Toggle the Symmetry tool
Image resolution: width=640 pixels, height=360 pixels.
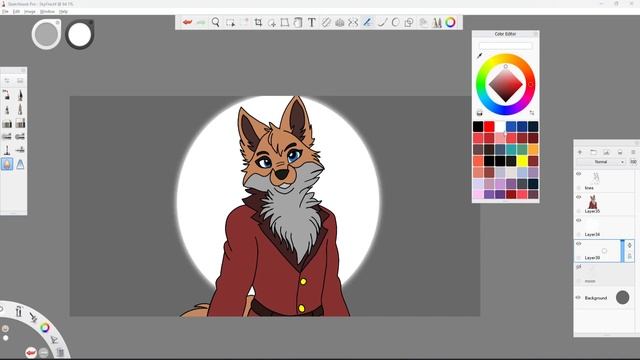[353, 22]
